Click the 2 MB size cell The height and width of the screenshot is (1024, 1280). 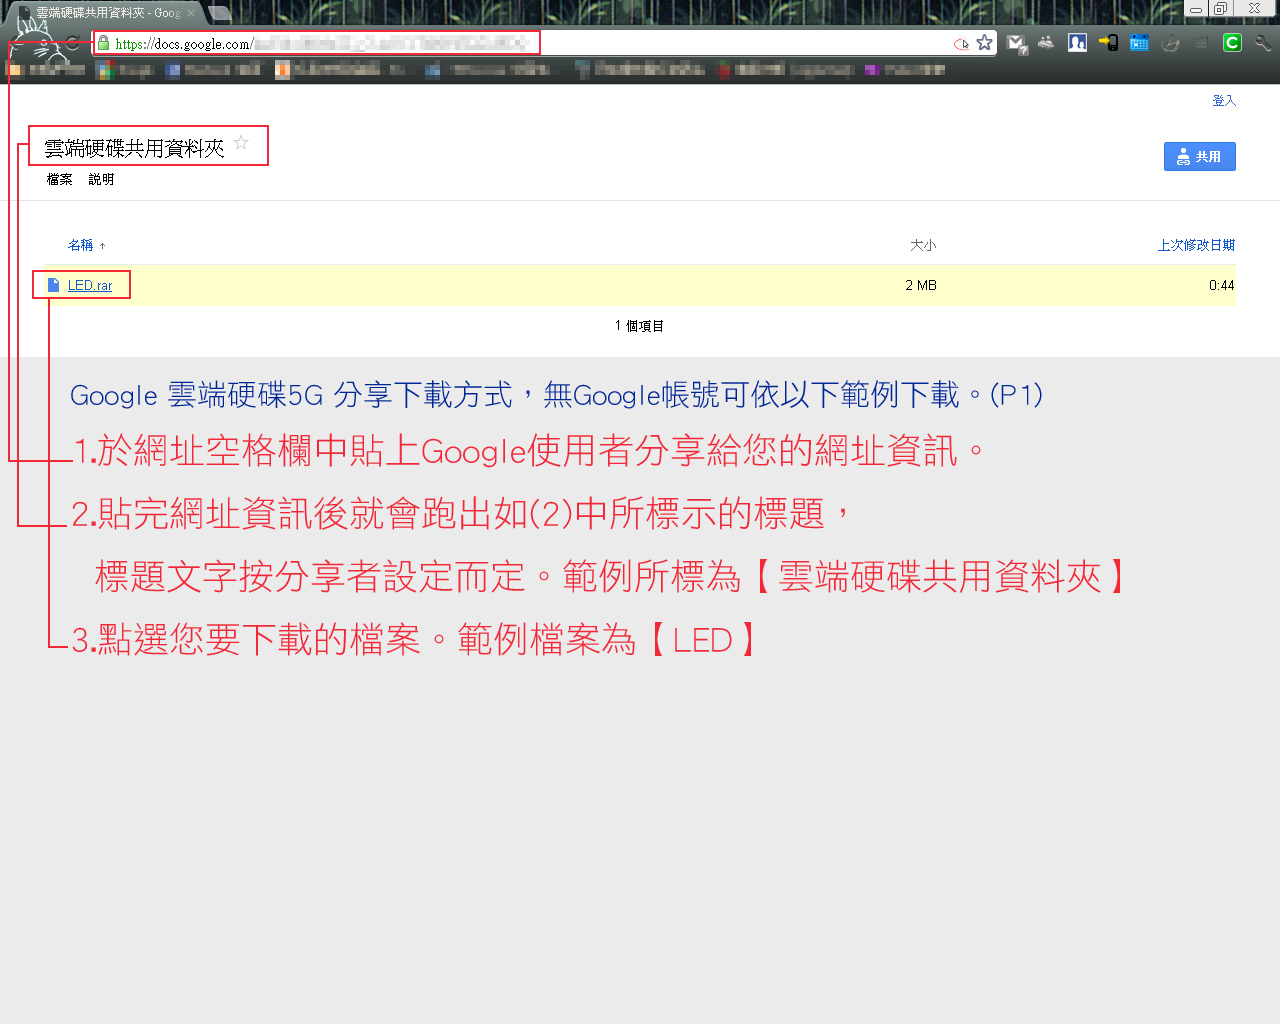[921, 285]
